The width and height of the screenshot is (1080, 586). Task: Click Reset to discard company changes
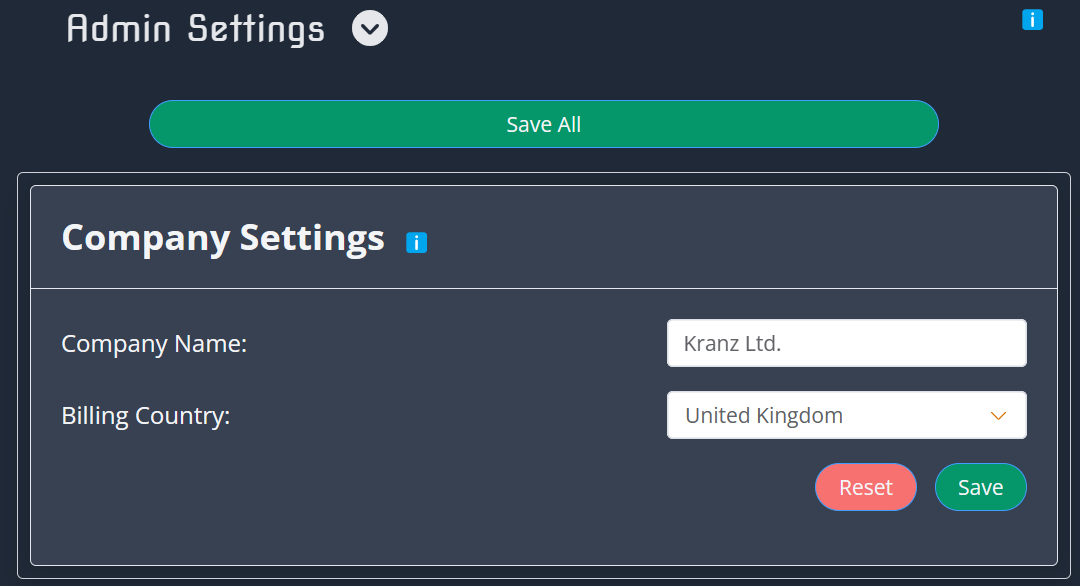point(865,487)
